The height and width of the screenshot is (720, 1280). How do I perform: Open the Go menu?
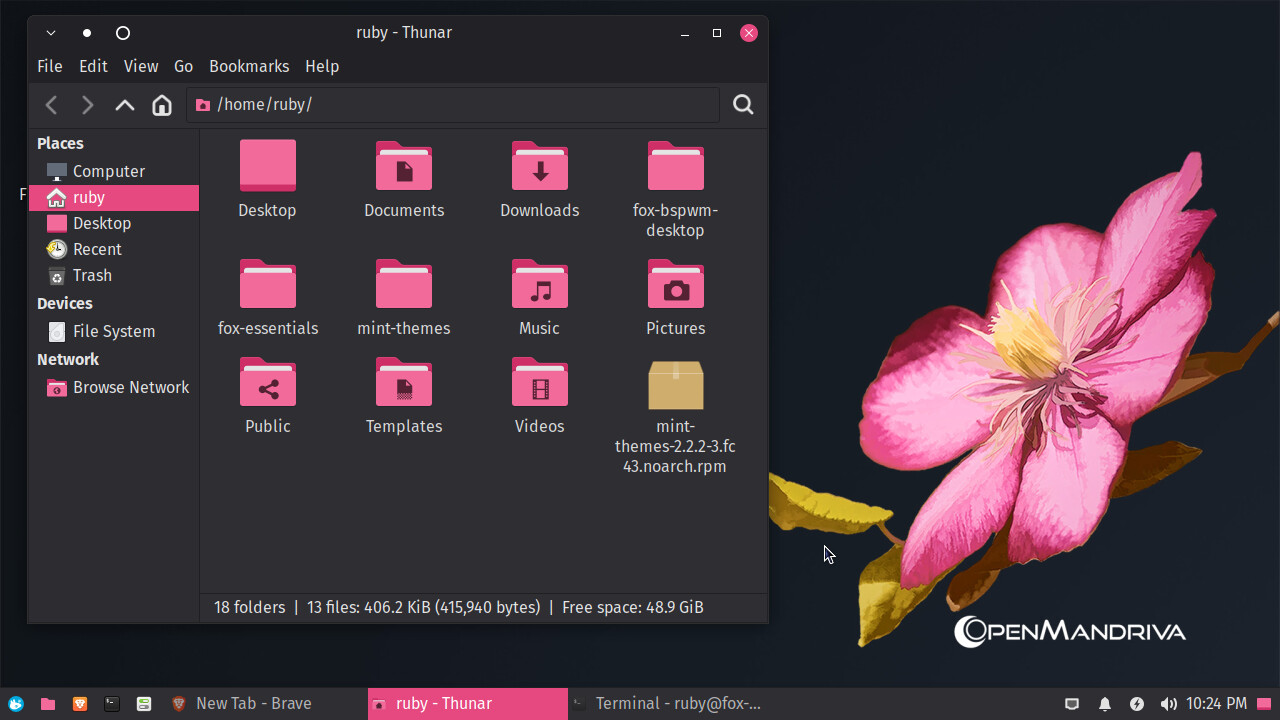(x=183, y=66)
